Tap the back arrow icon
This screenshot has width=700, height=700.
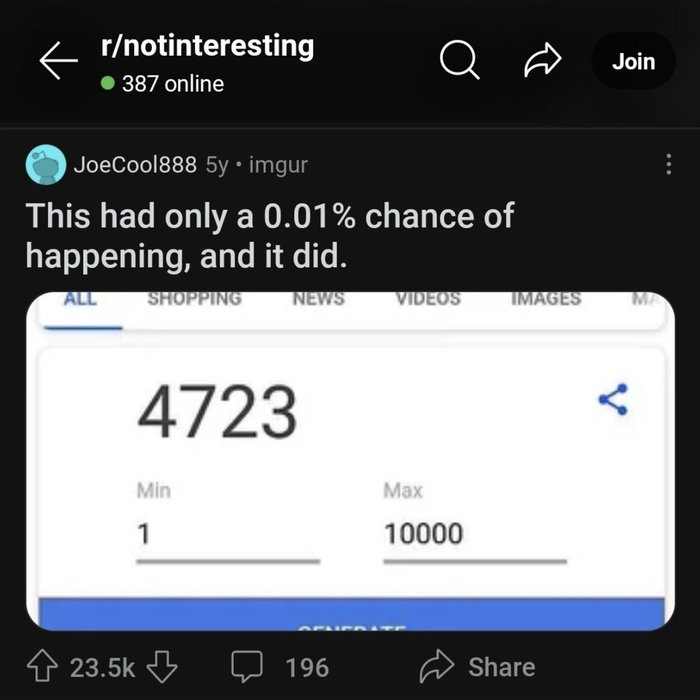(58, 61)
